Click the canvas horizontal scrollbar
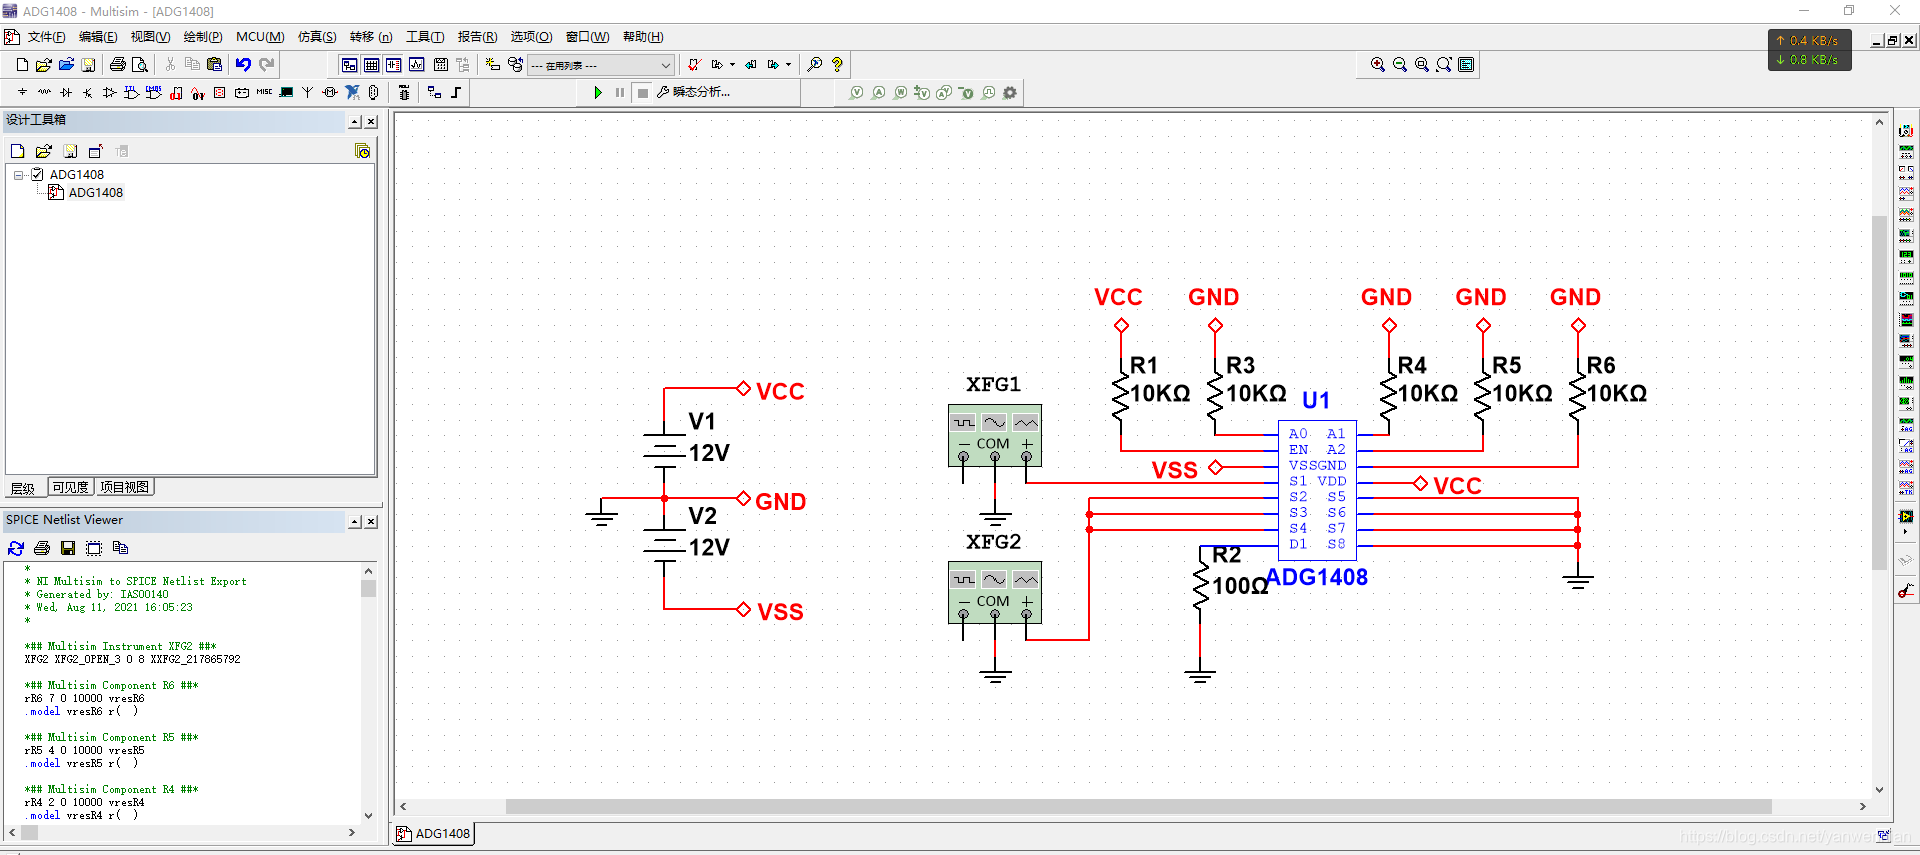This screenshot has height=855, width=1920. 1138,807
